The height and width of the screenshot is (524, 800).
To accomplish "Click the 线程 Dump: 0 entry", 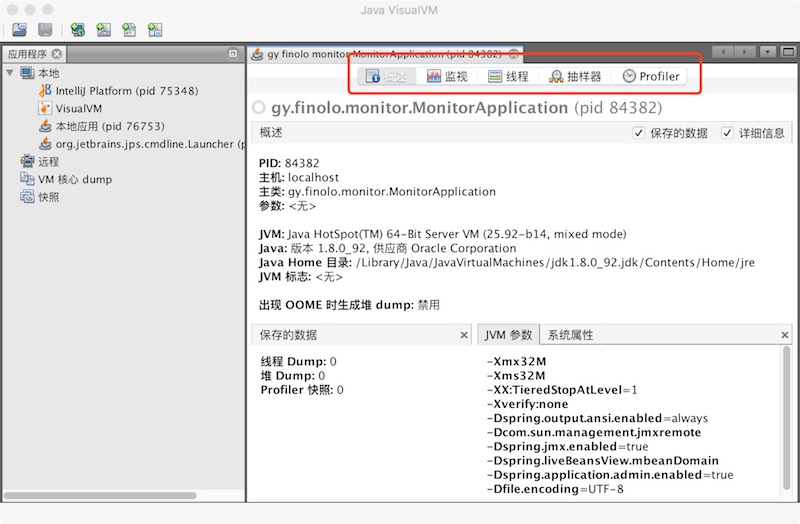I will coord(298,361).
